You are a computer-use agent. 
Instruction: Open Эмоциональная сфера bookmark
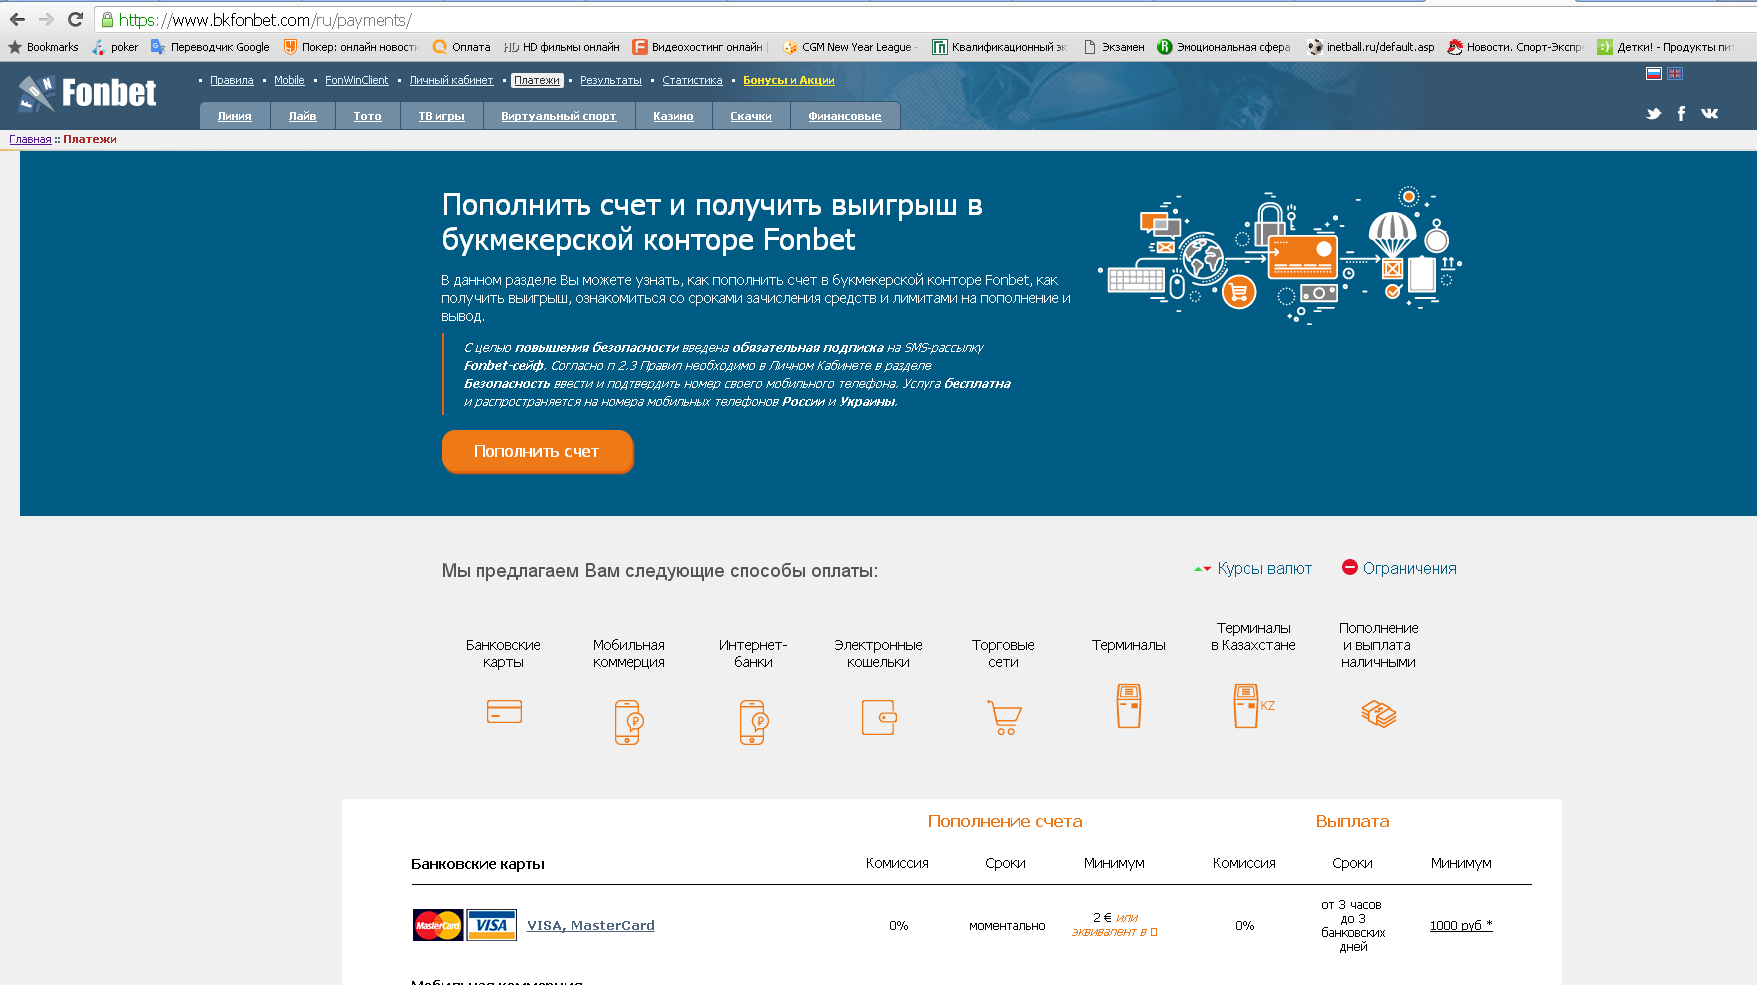(1224, 47)
